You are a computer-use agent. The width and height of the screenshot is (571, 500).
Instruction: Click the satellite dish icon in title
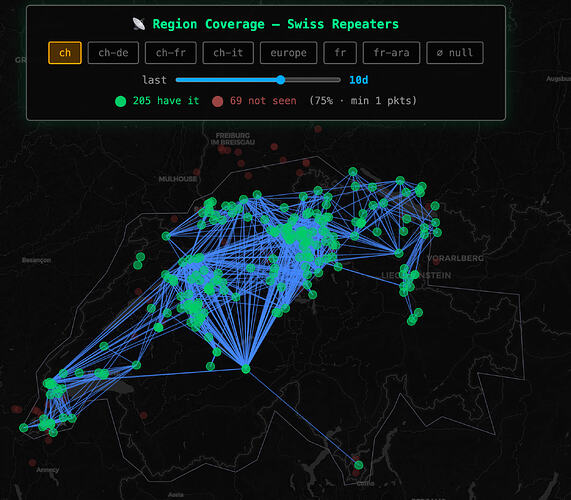point(139,24)
